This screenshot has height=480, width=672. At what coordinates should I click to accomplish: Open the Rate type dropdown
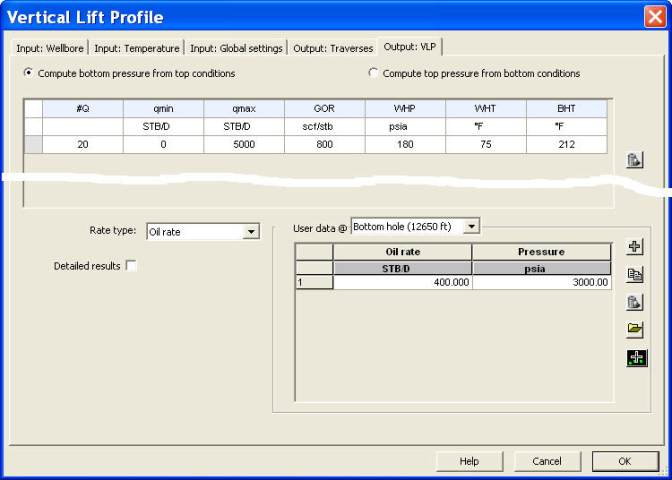251,232
